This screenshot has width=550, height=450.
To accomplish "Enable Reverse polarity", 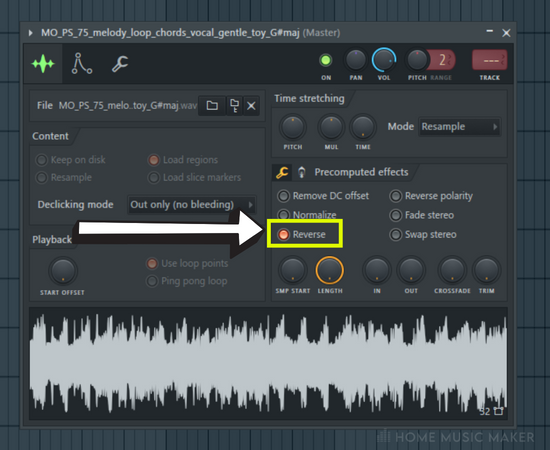I will [x=431, y=196].
